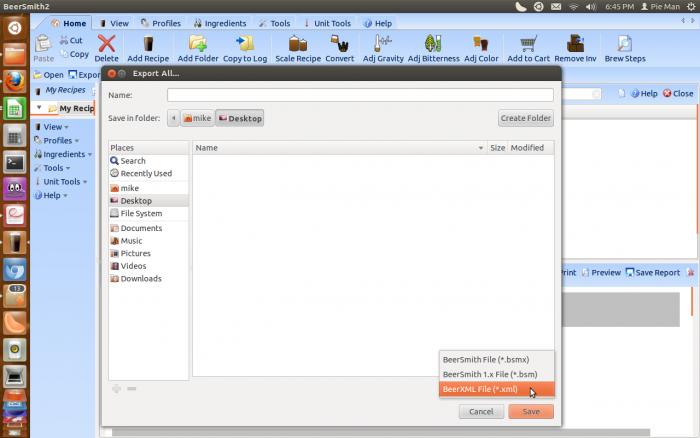Open the spreadsheet app in the dock
The width and height of the screenshot is (700, 438).
point(15,108)
